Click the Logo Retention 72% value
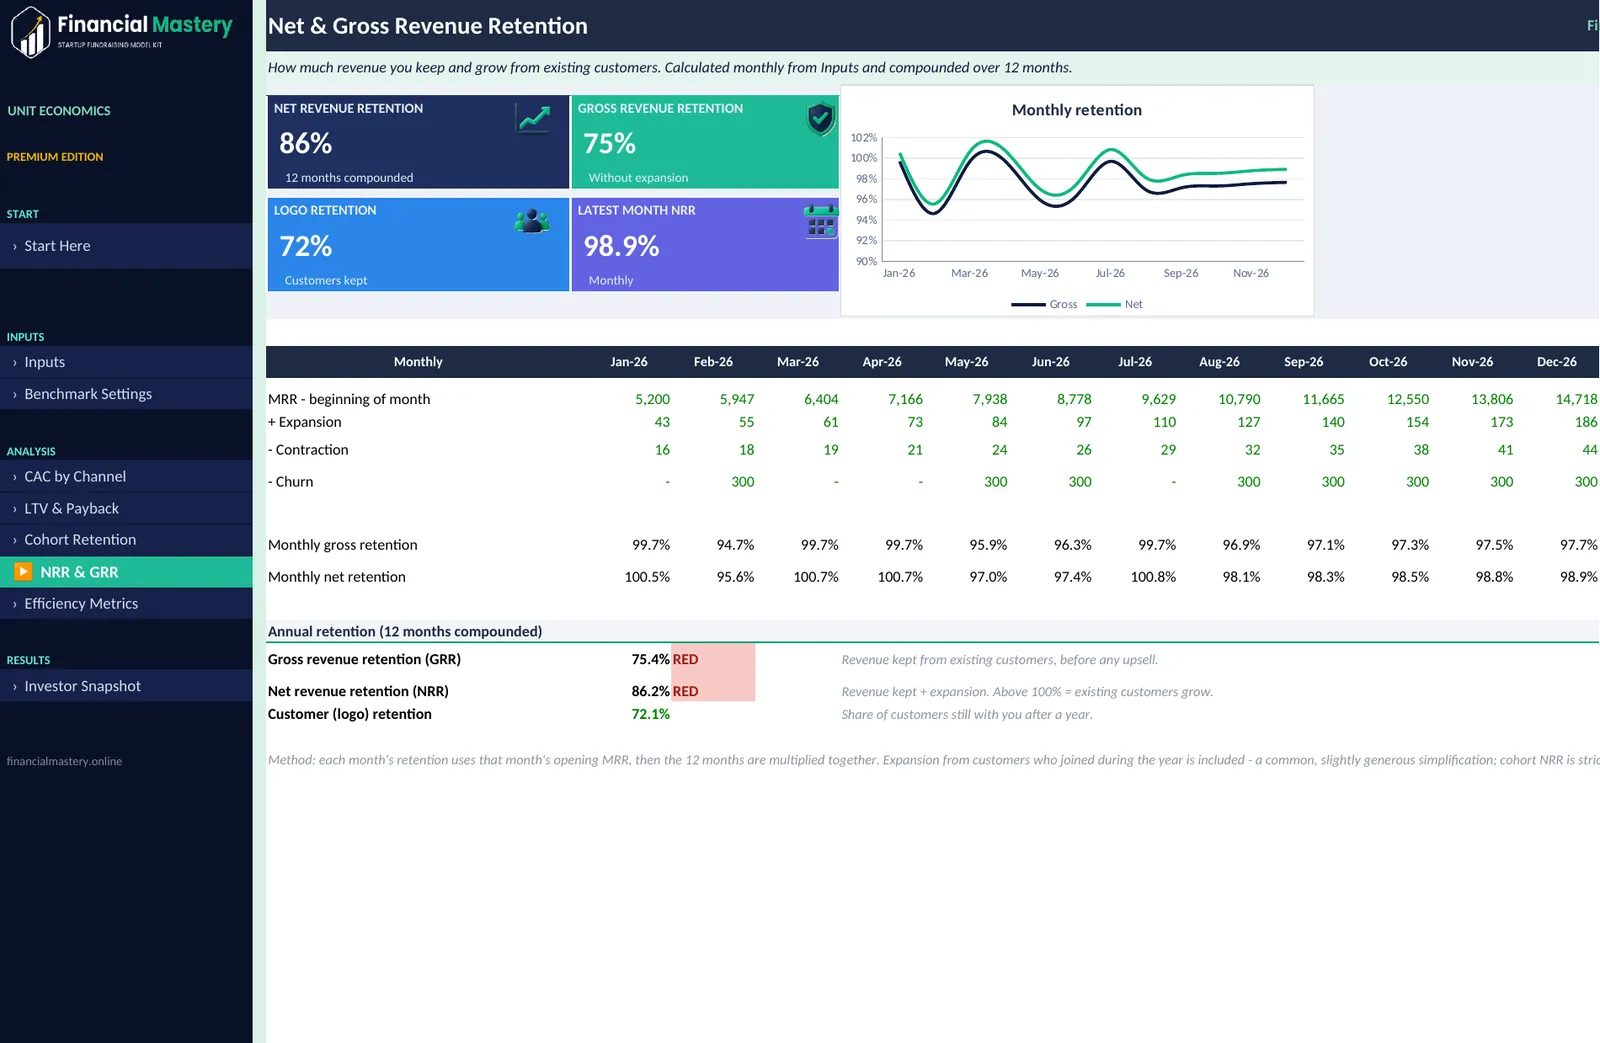This screenshot has height=1043, width=1600. [306, 246]
